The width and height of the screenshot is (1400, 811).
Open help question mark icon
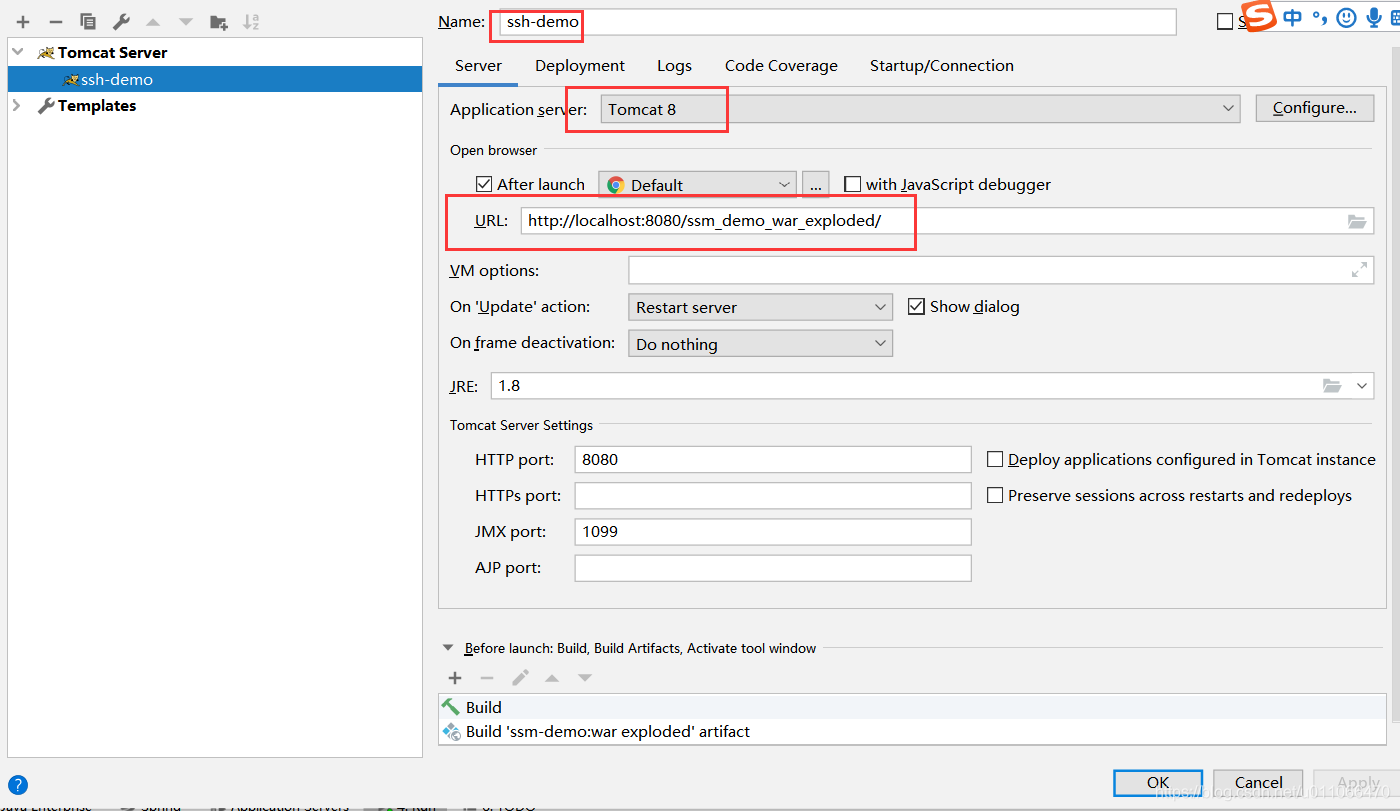(17, 785)
